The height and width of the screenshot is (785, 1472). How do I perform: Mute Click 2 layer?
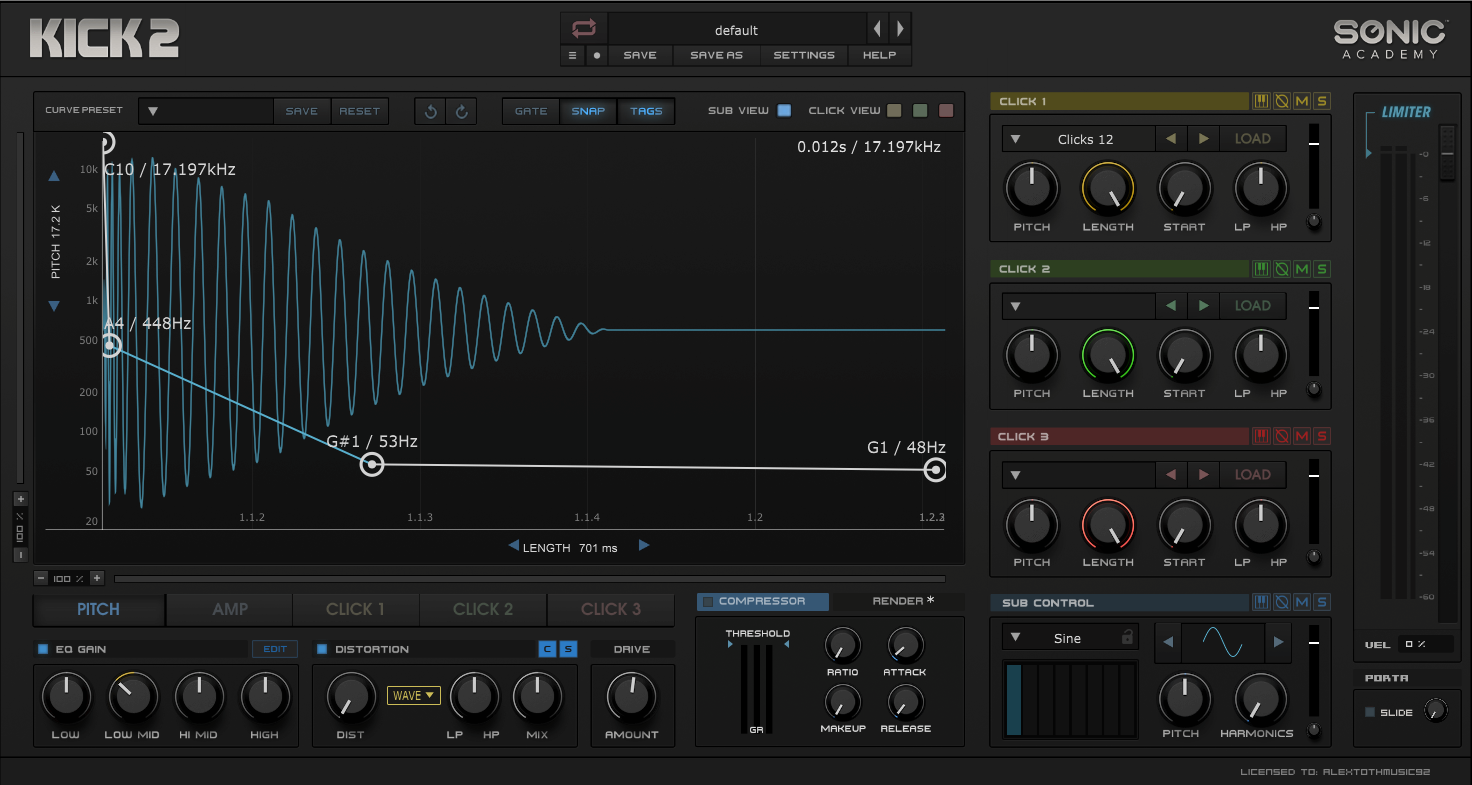click(1302, 269)
